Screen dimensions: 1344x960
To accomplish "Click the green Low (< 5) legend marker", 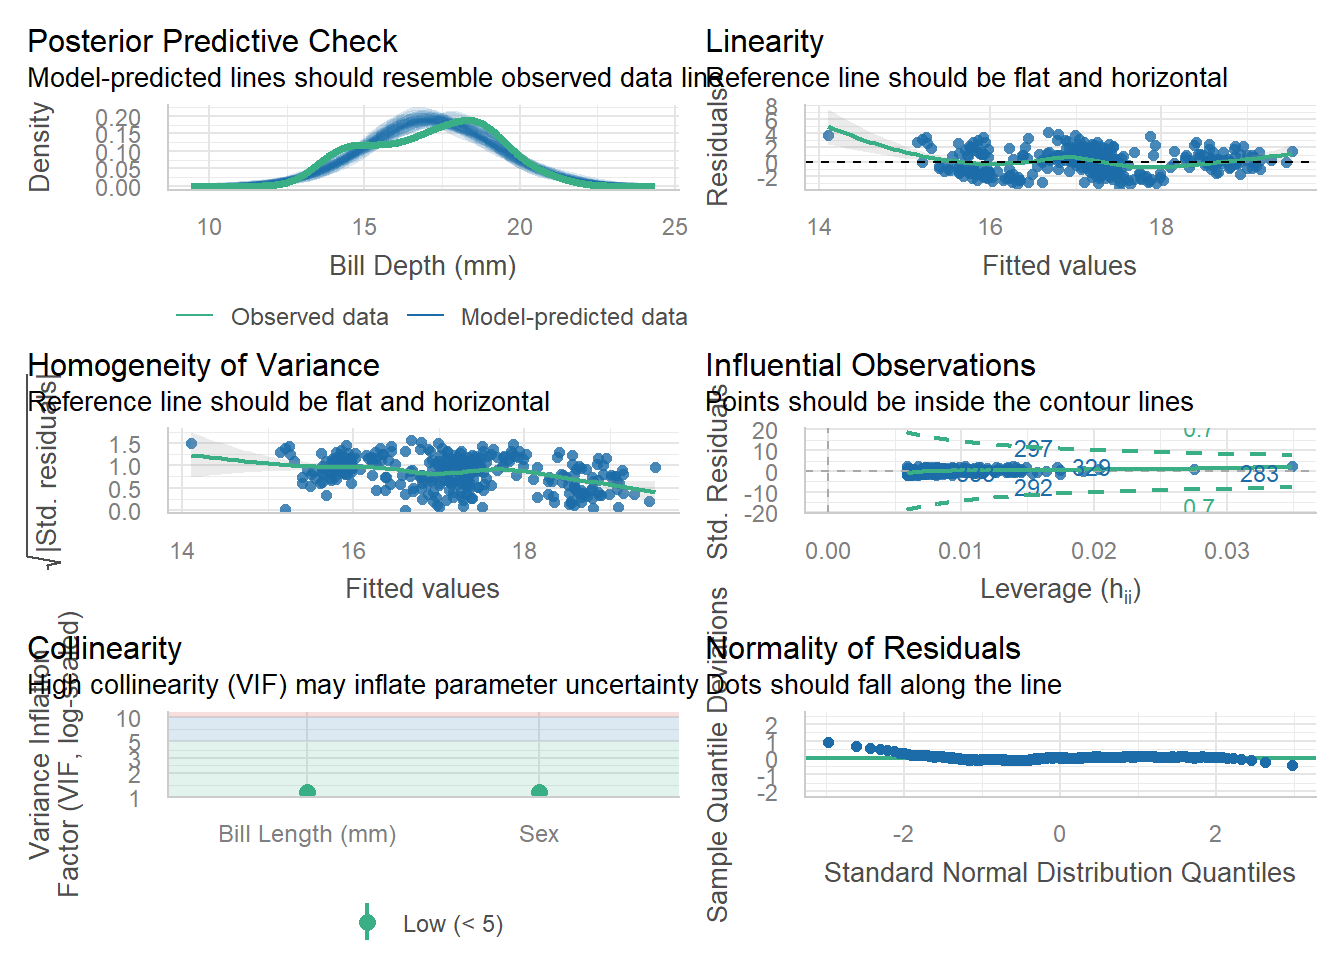I will (368, 923).
